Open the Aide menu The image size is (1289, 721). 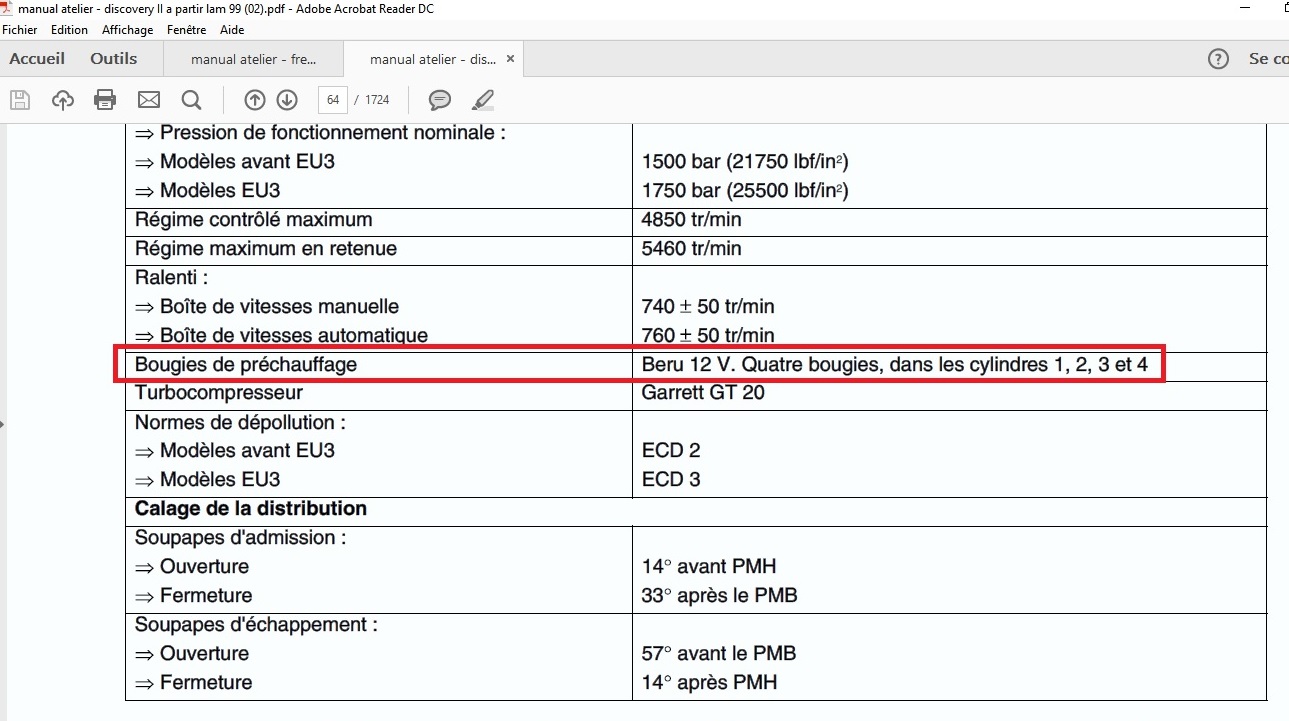click(x=232, y=30)
